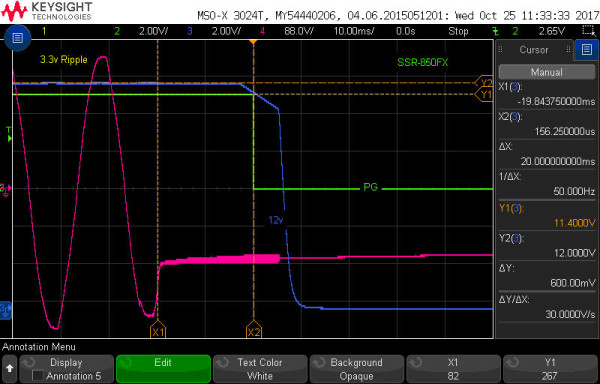The width and height of the screenshot is (600, 384).
Task: Select the Y1 cursor readout in sidebar
Action: 546,216
